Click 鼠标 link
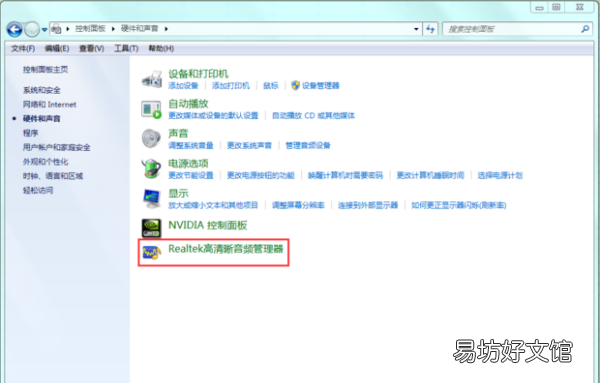600x383 pixels. [271, 85]
